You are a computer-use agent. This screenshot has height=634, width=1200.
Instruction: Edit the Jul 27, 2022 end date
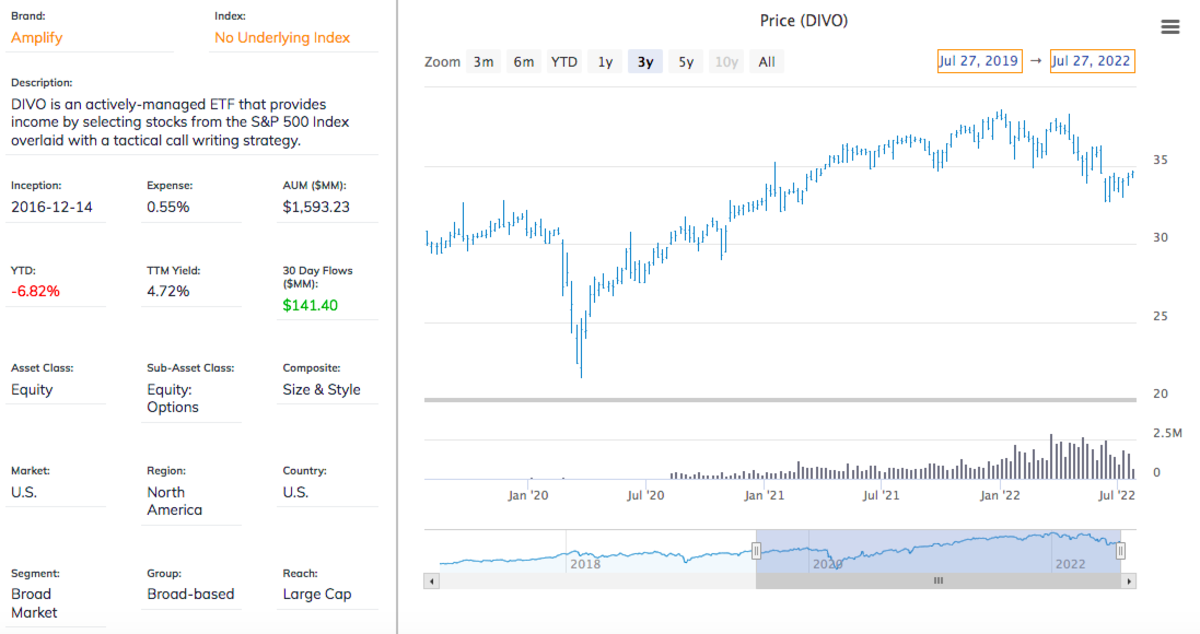[1091, 61]
